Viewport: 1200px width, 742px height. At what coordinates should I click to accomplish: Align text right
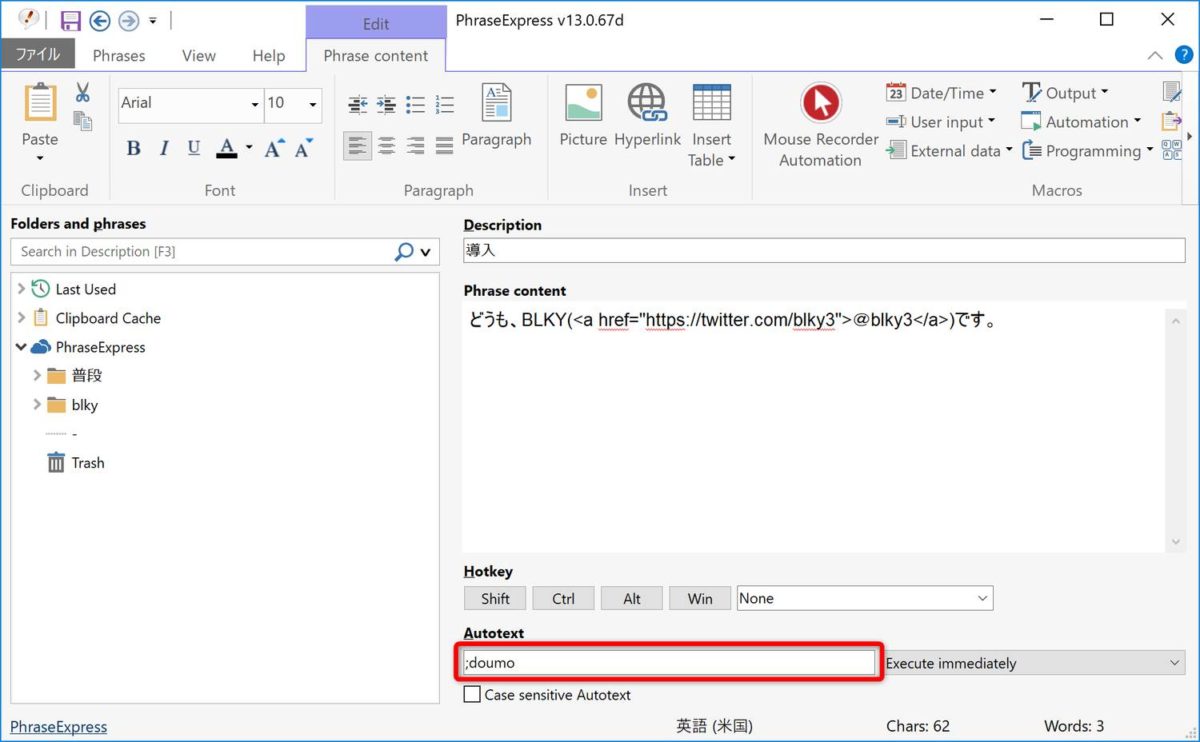[x=415, y=147]
